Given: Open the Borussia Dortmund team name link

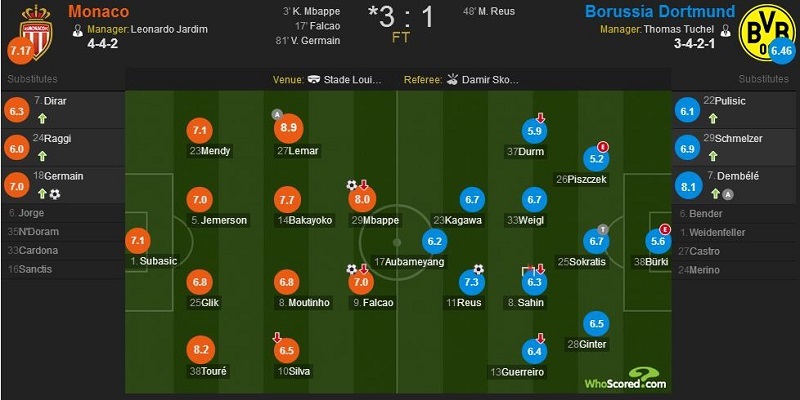Looking at the screenshot, I should tap(660, 11).
